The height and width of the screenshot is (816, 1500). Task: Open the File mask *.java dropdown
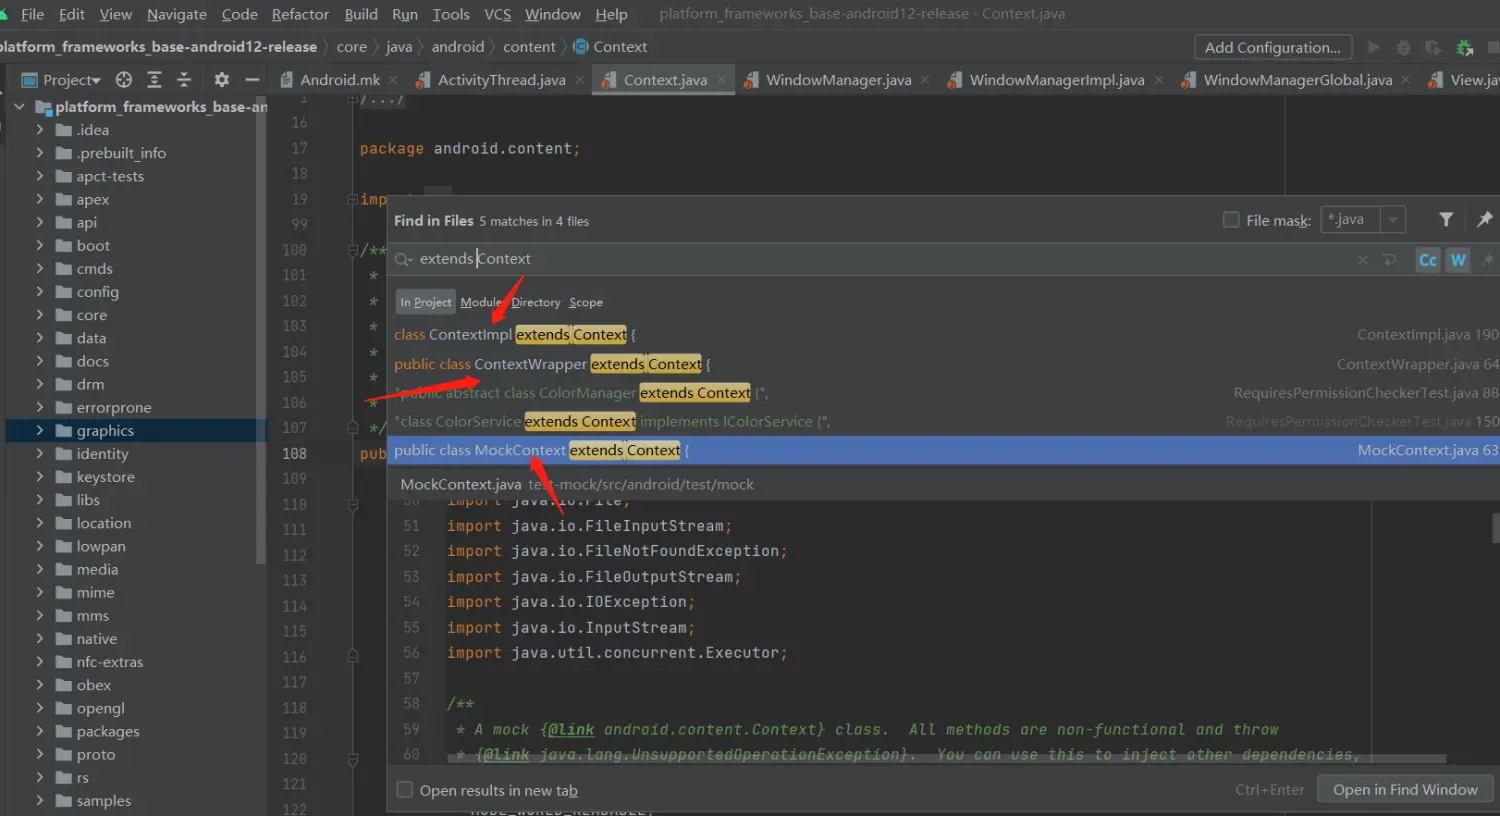1393,220
